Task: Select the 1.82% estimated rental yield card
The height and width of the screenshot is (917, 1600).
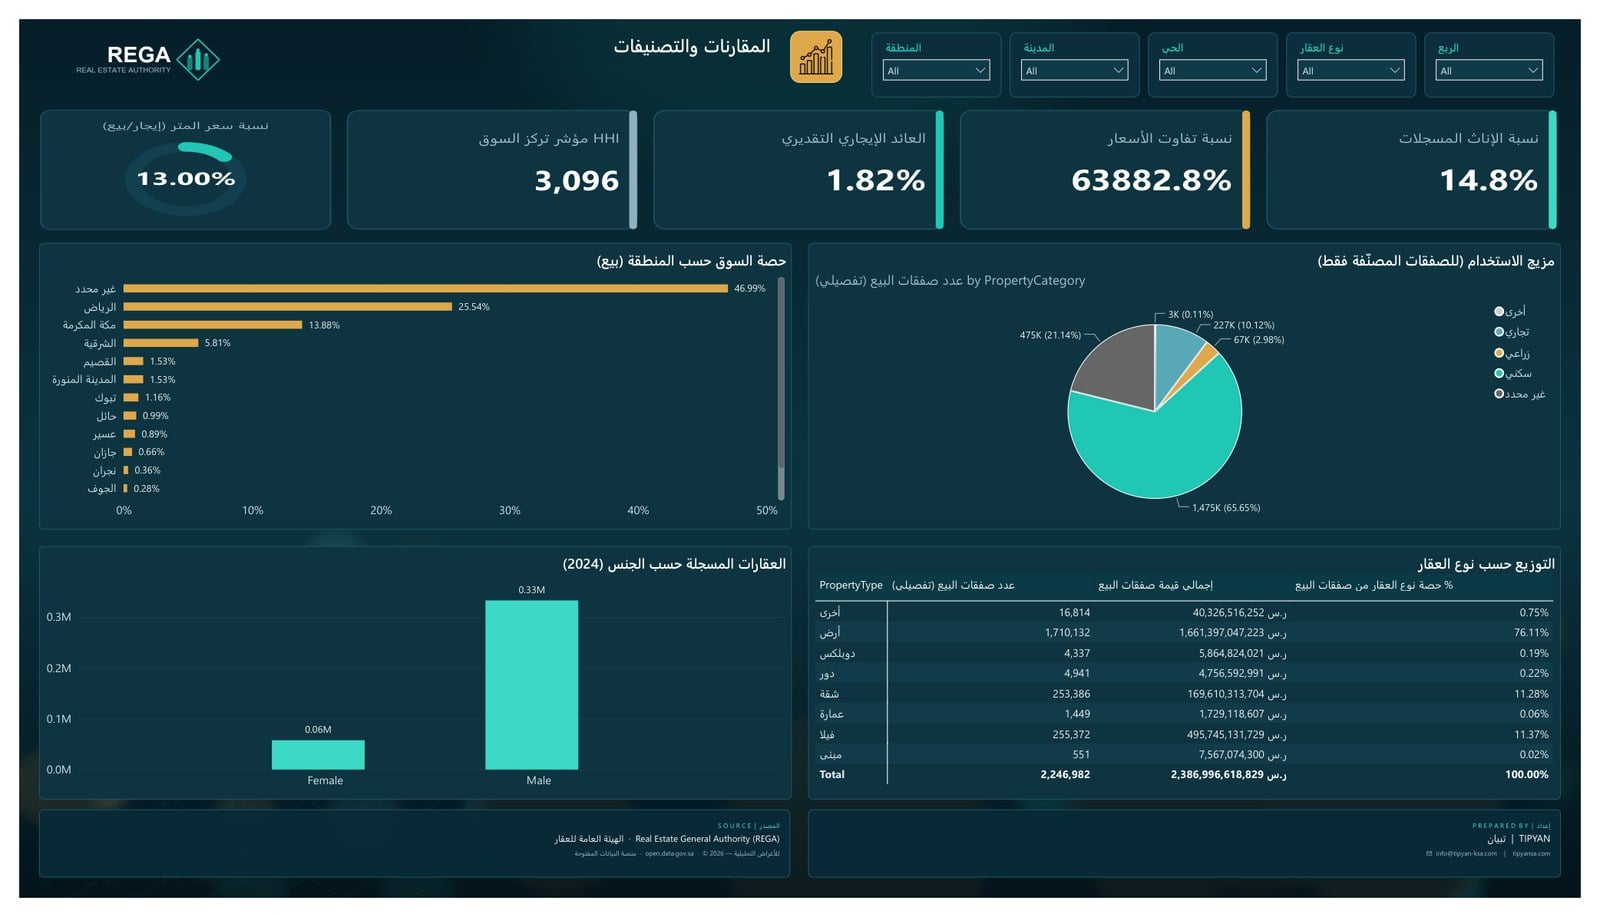Action: (798, 170)
